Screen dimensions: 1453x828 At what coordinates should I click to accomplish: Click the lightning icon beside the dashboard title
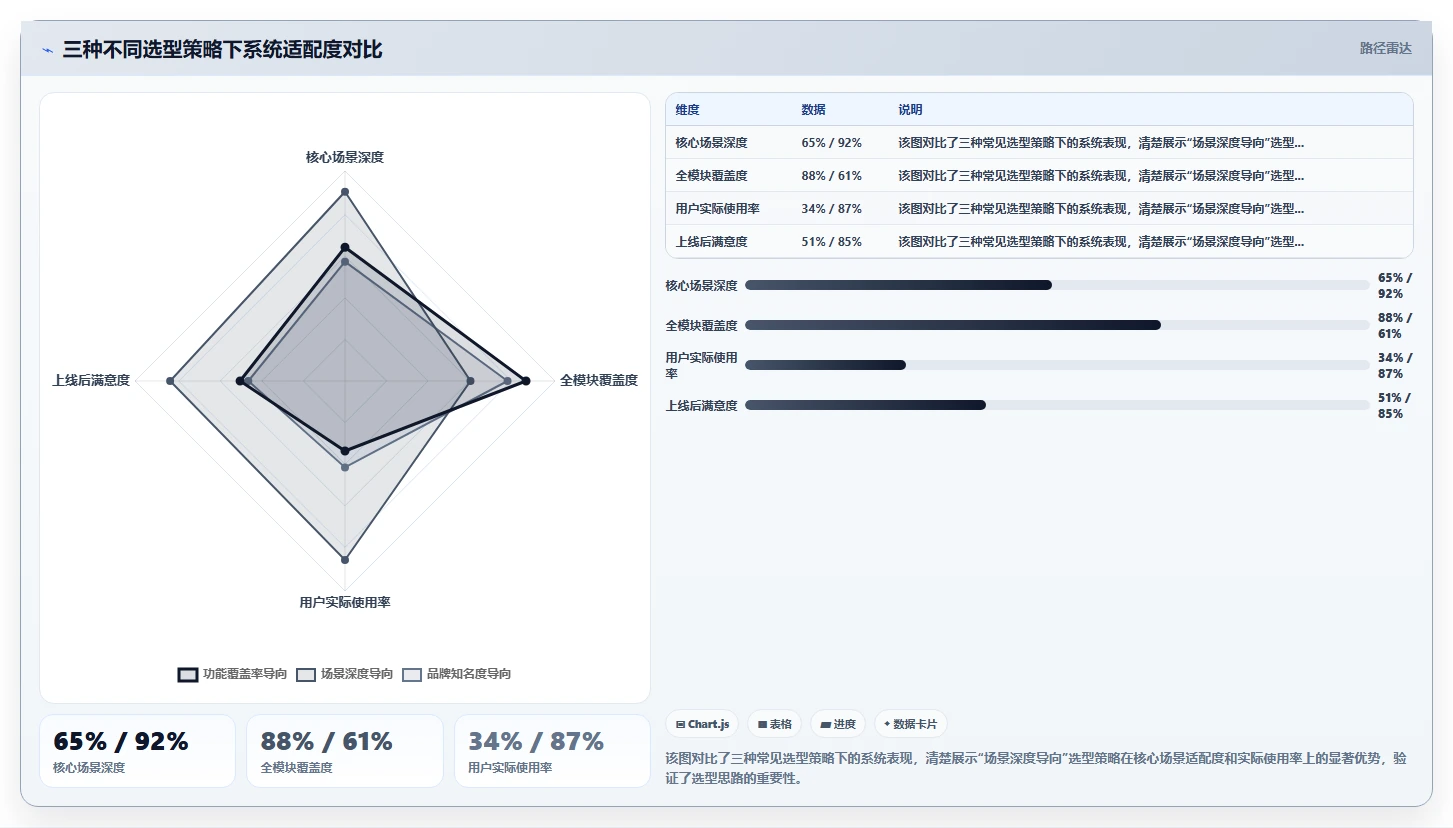point(47,50)
